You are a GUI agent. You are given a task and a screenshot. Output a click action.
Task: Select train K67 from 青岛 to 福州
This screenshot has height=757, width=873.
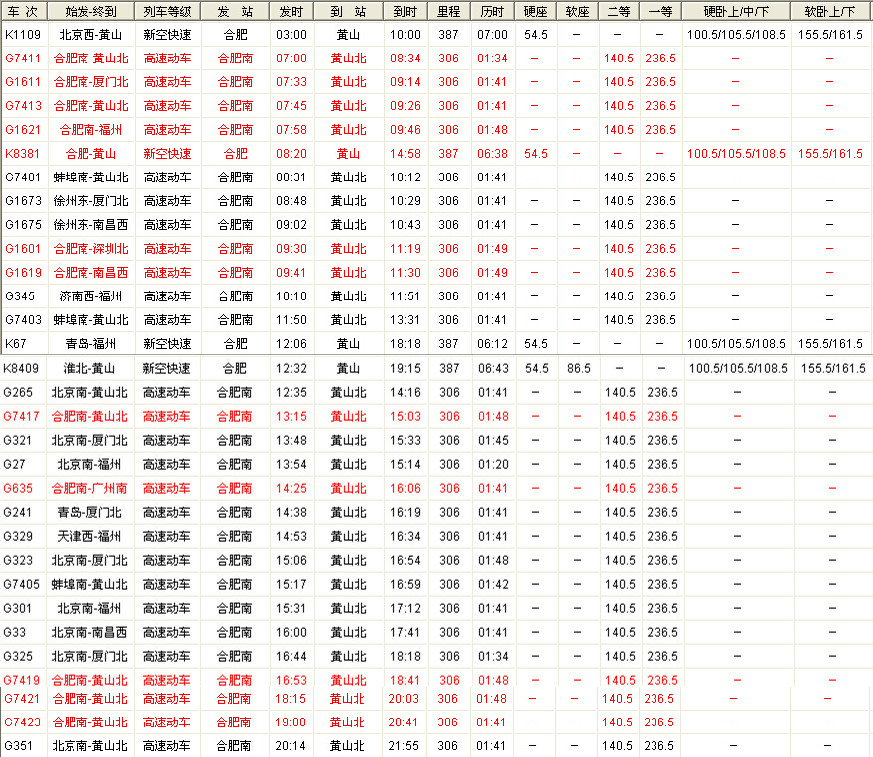pos(15,344)
